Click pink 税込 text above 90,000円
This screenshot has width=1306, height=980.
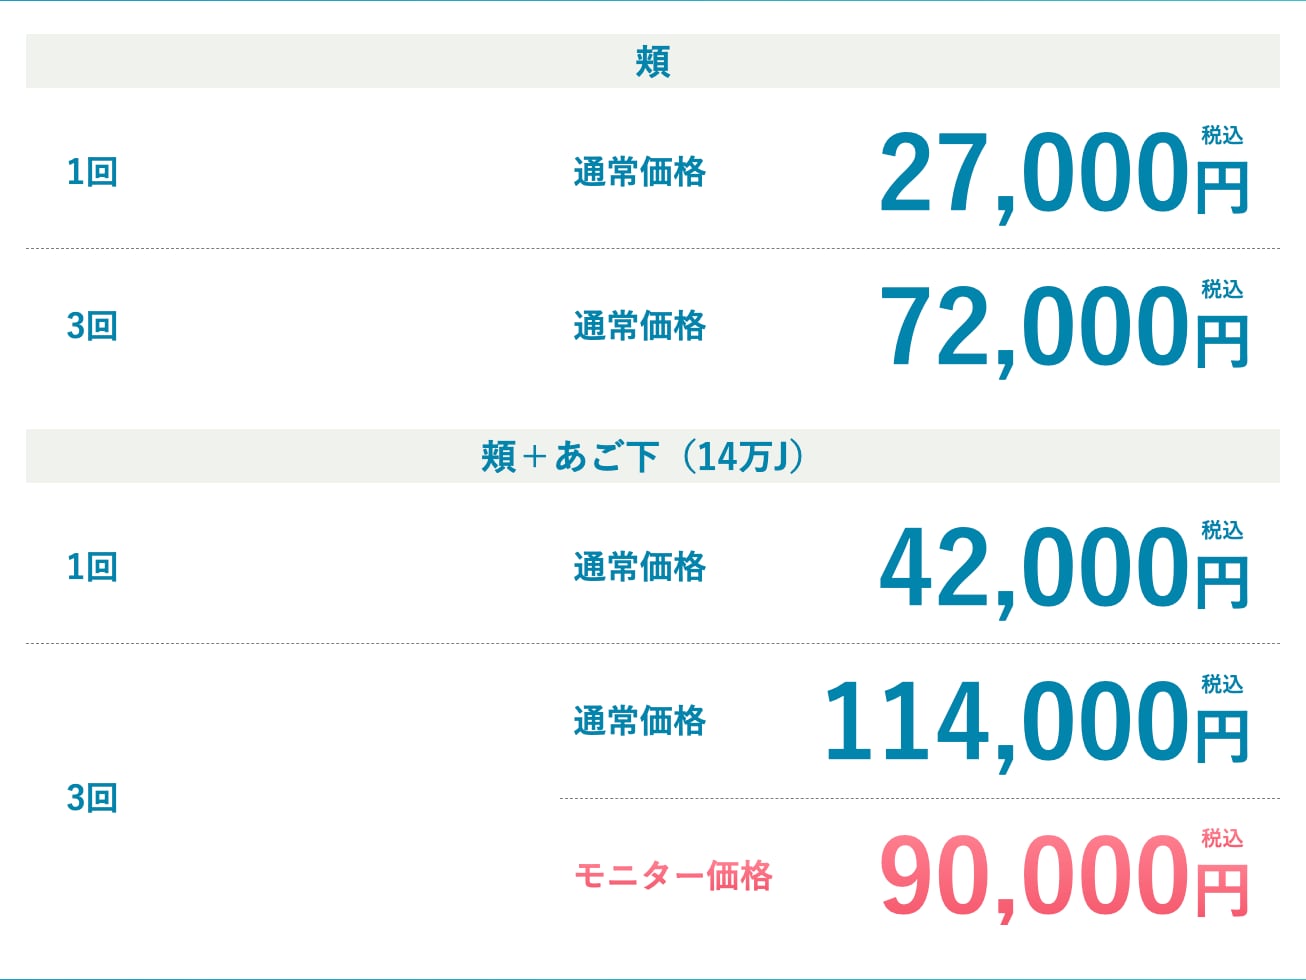click(x=1222, y=838)
